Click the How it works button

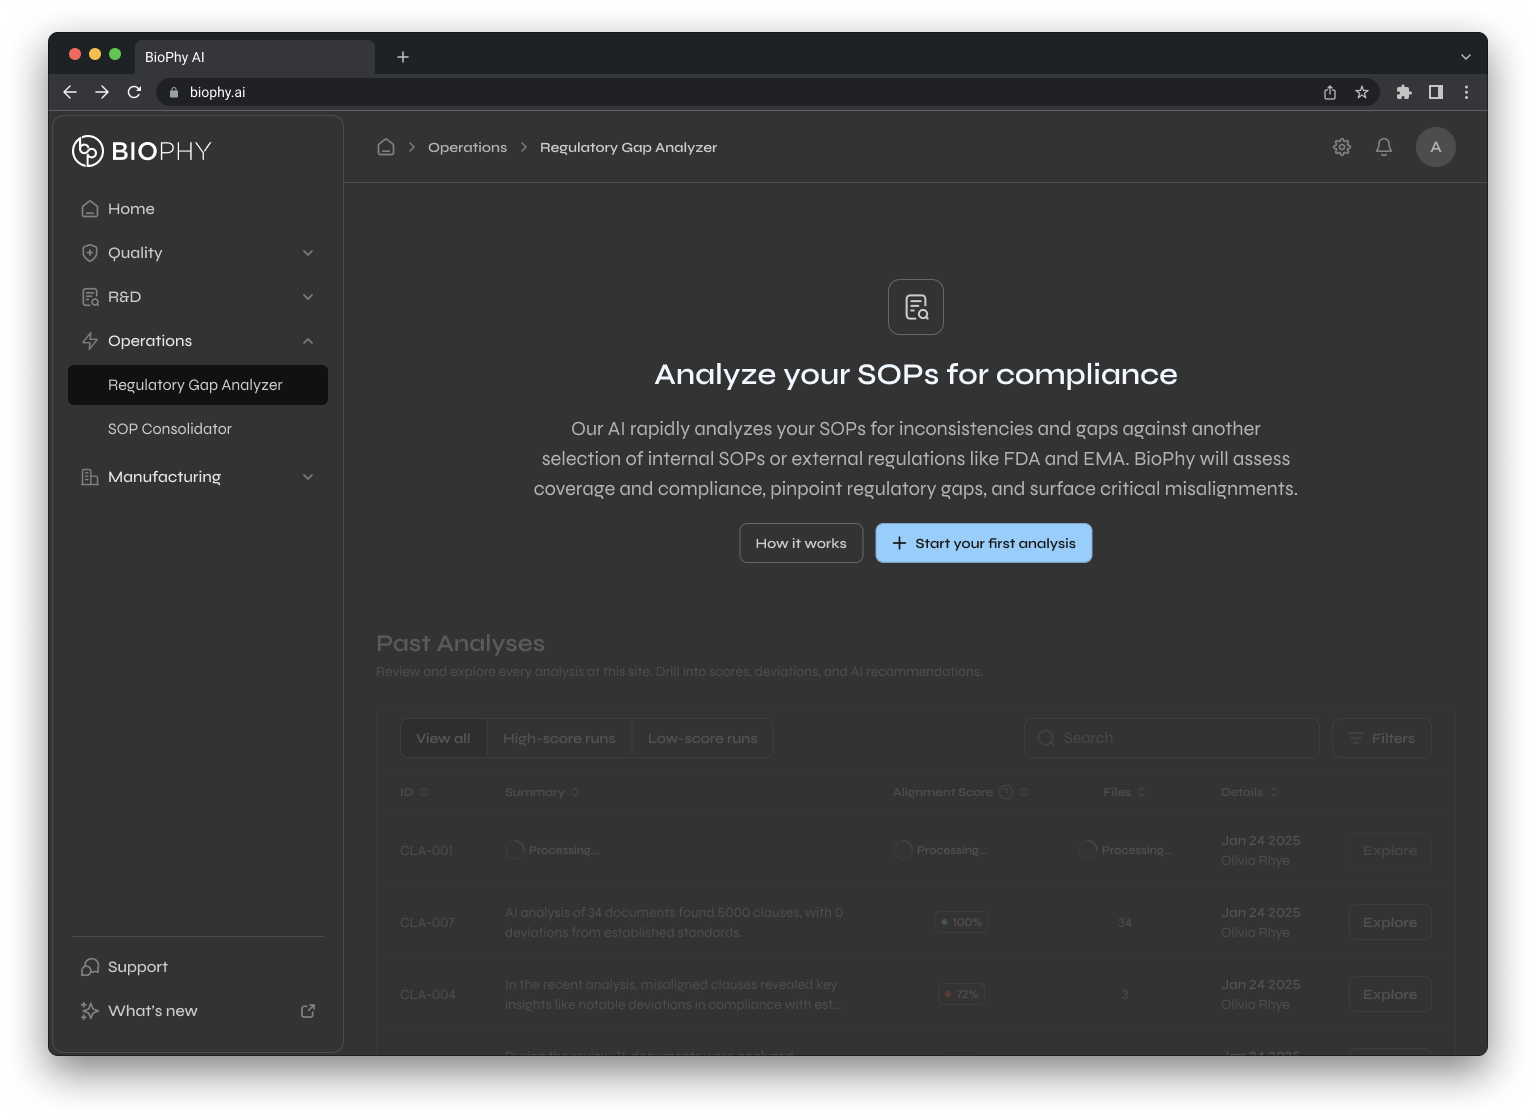(x=800, y=543)
